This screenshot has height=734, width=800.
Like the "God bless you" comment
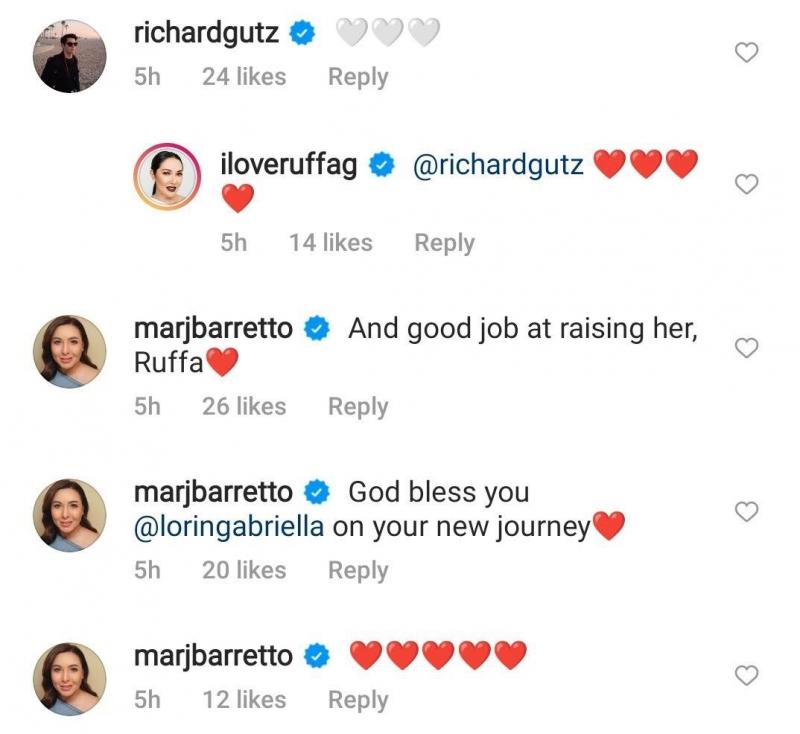(747, 511)
